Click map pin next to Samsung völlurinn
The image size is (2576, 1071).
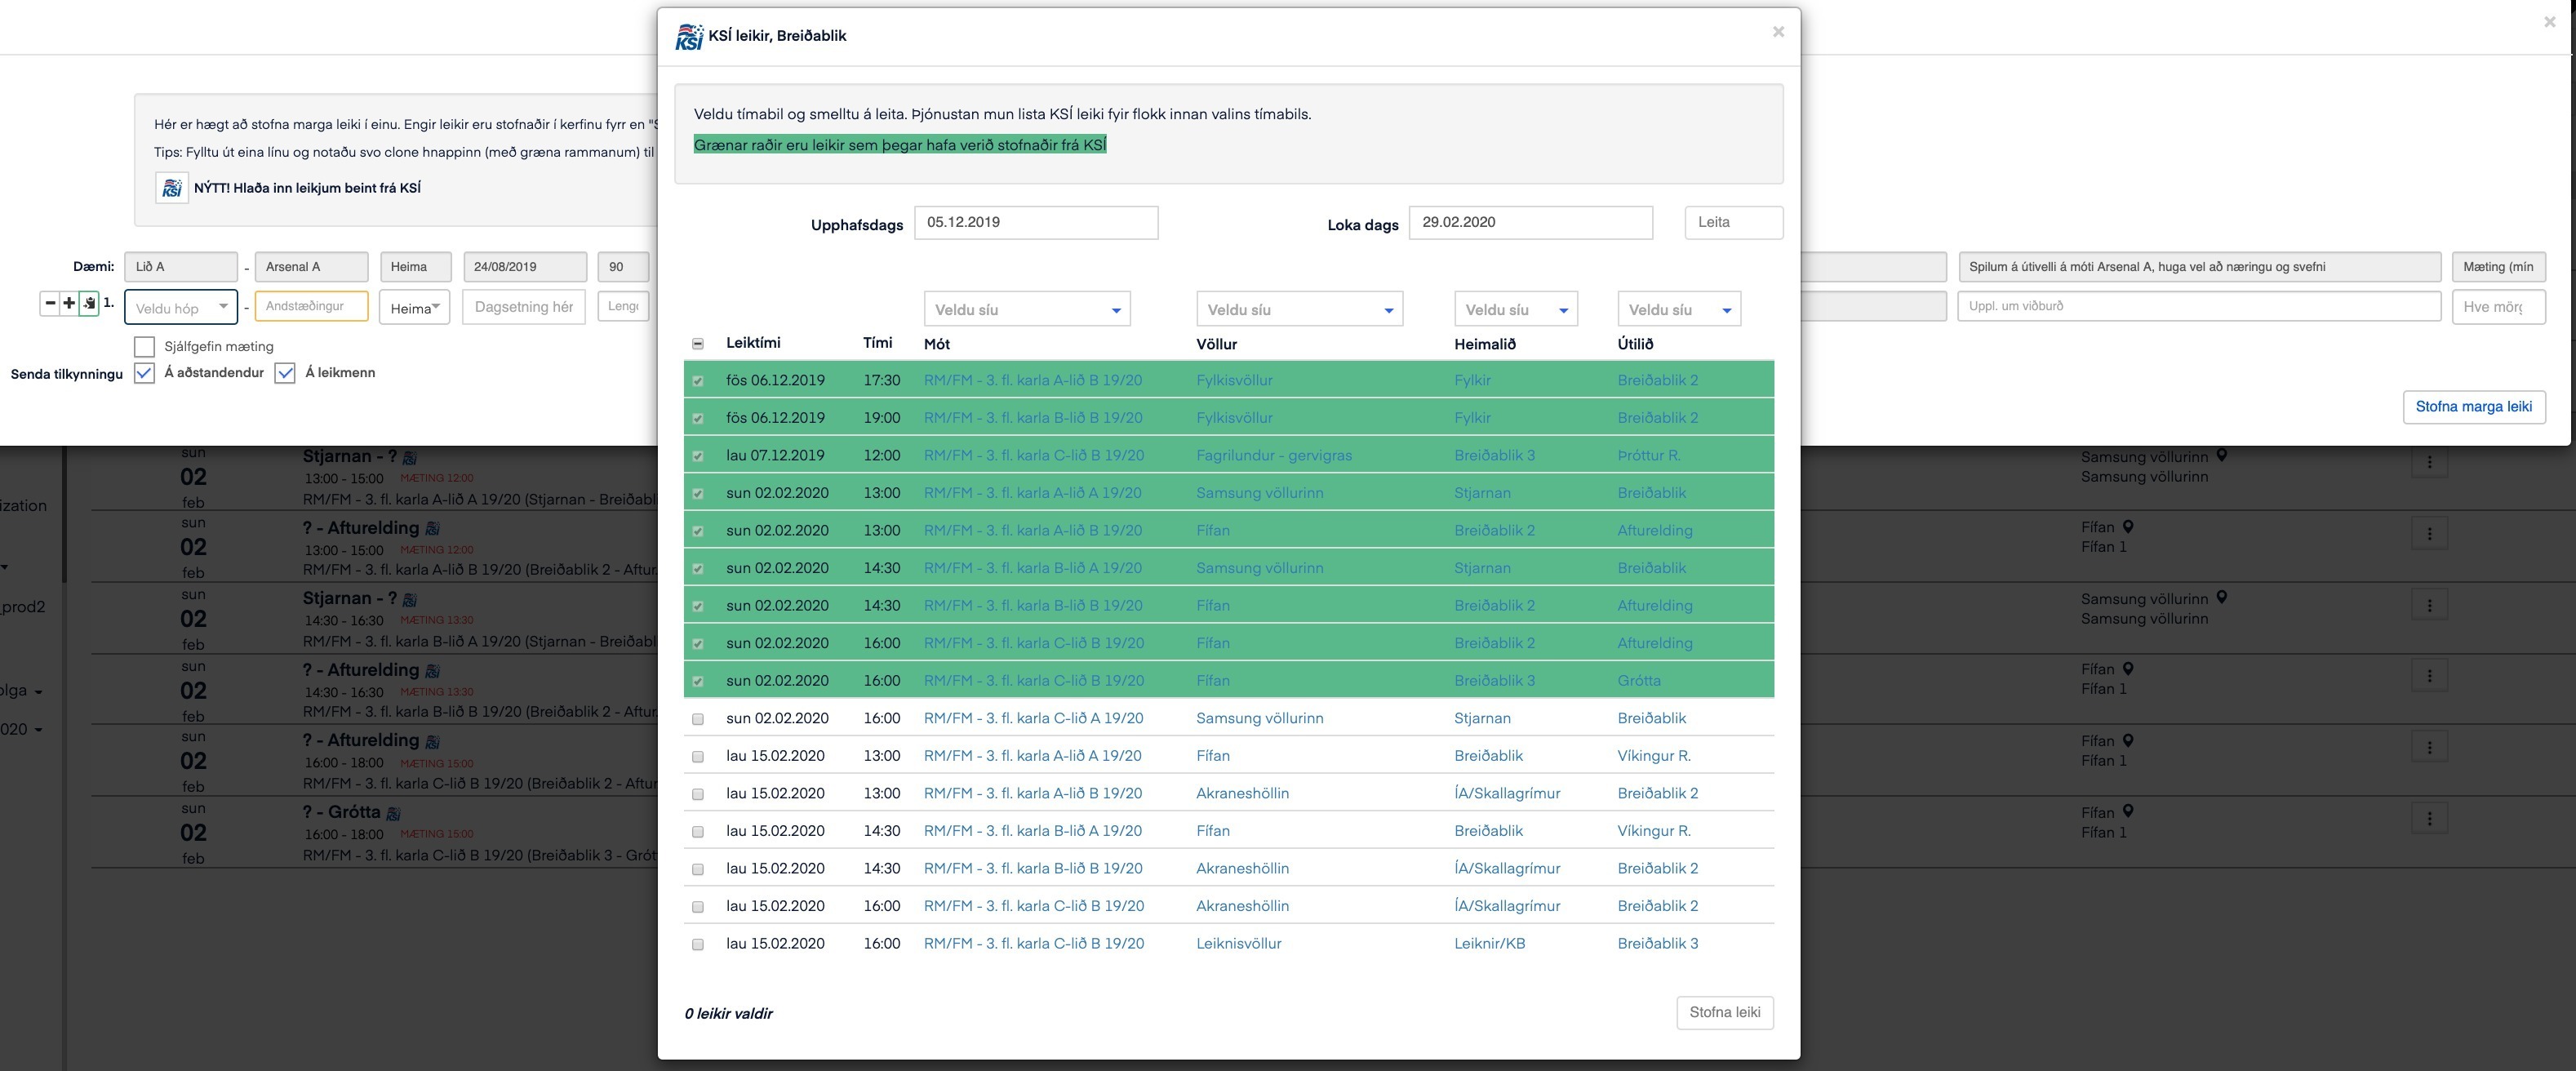click(x=2222, y=456)
